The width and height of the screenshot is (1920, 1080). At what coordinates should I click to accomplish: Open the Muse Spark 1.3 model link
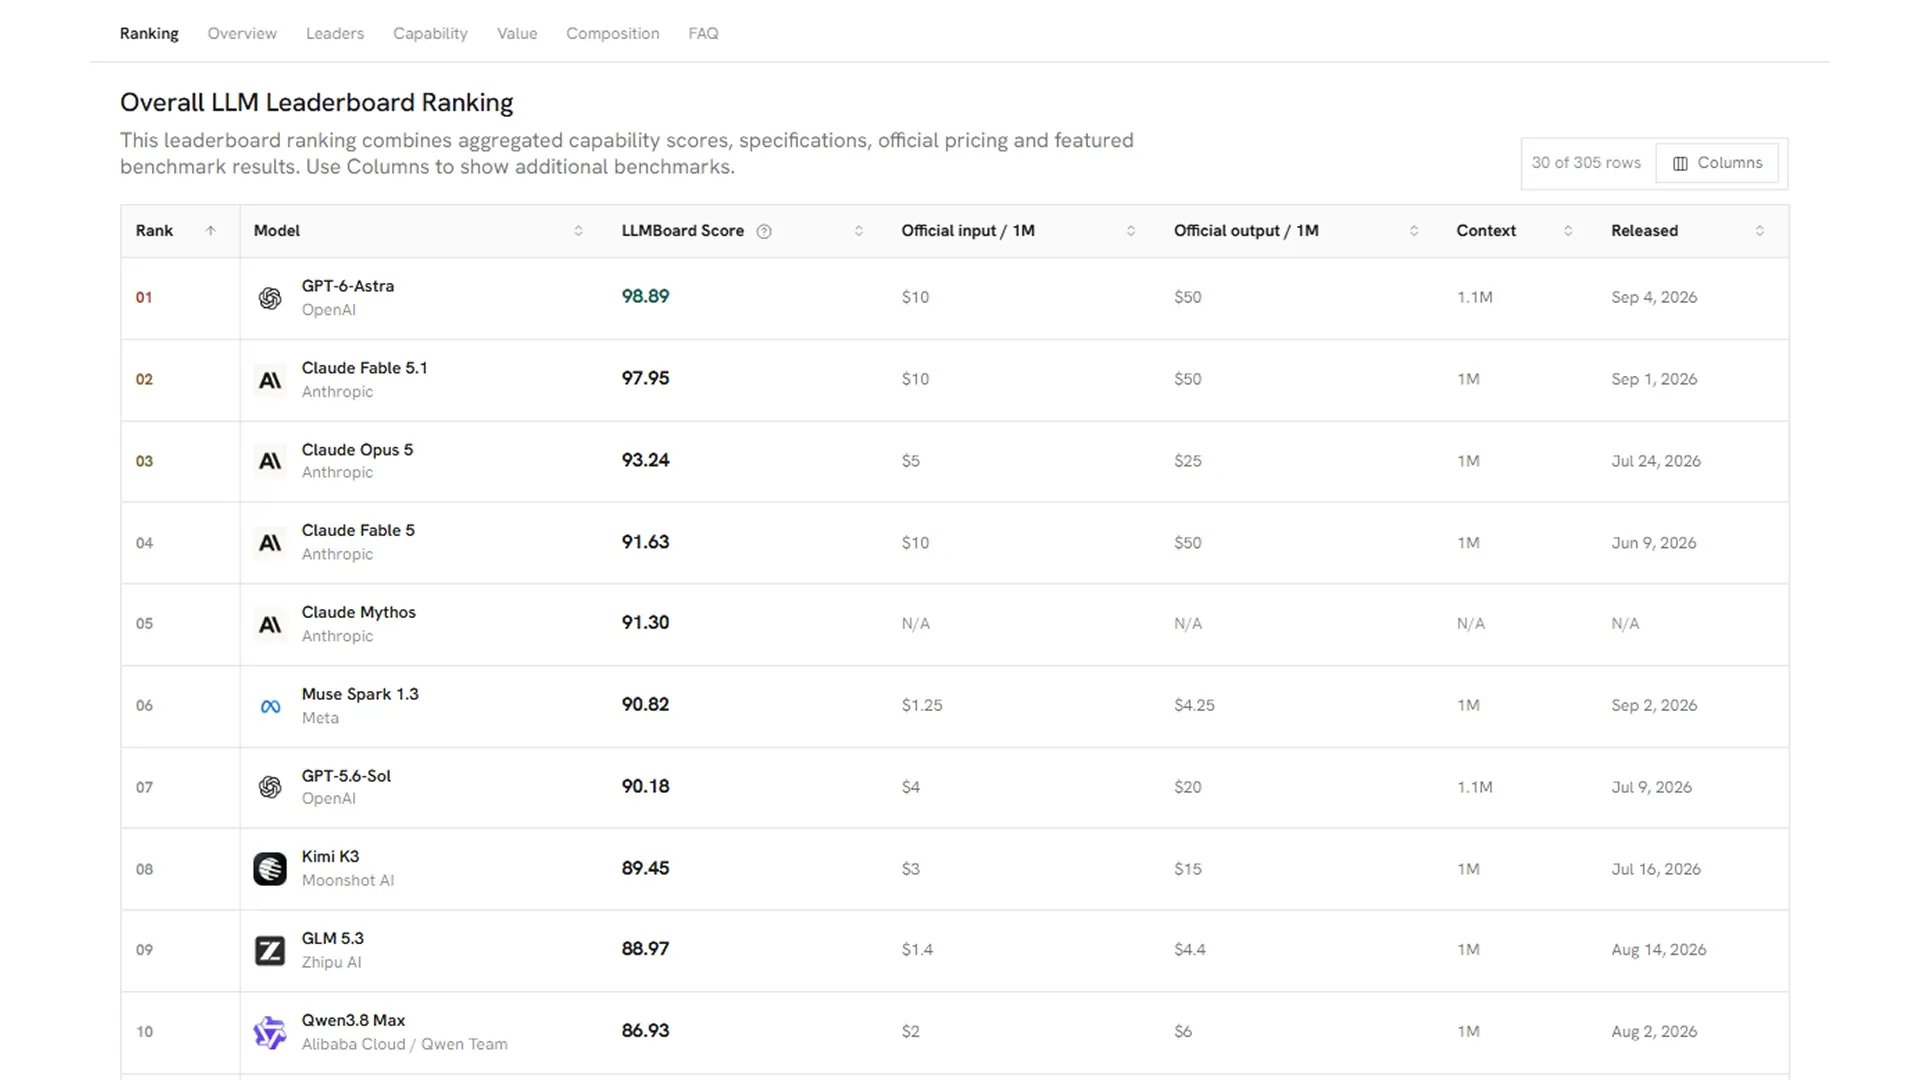[360, 694]
